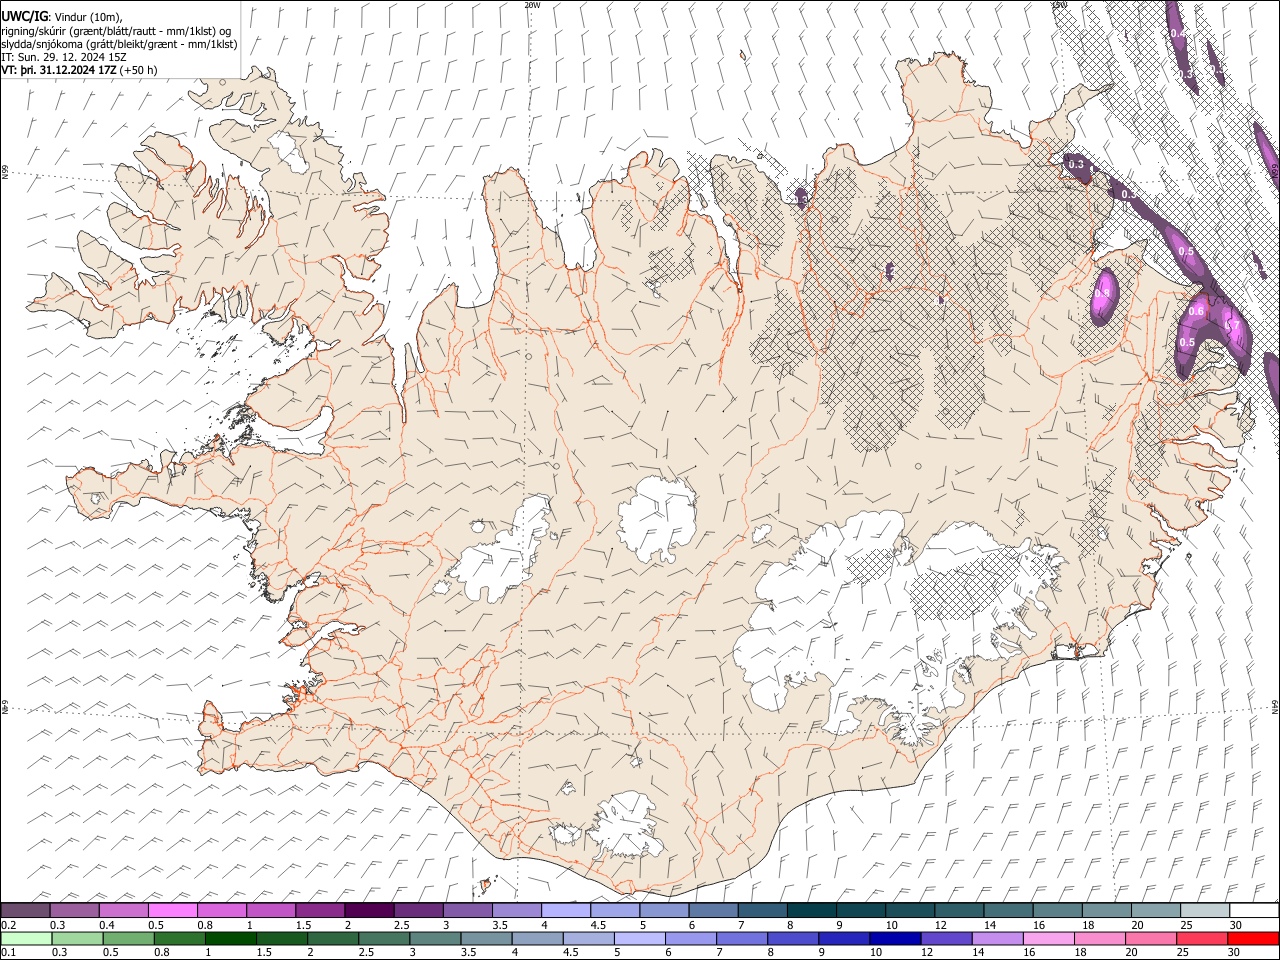1280x960 pixels.
Task: Click the '0.1' label in lower legend scale
Action: 9,953
